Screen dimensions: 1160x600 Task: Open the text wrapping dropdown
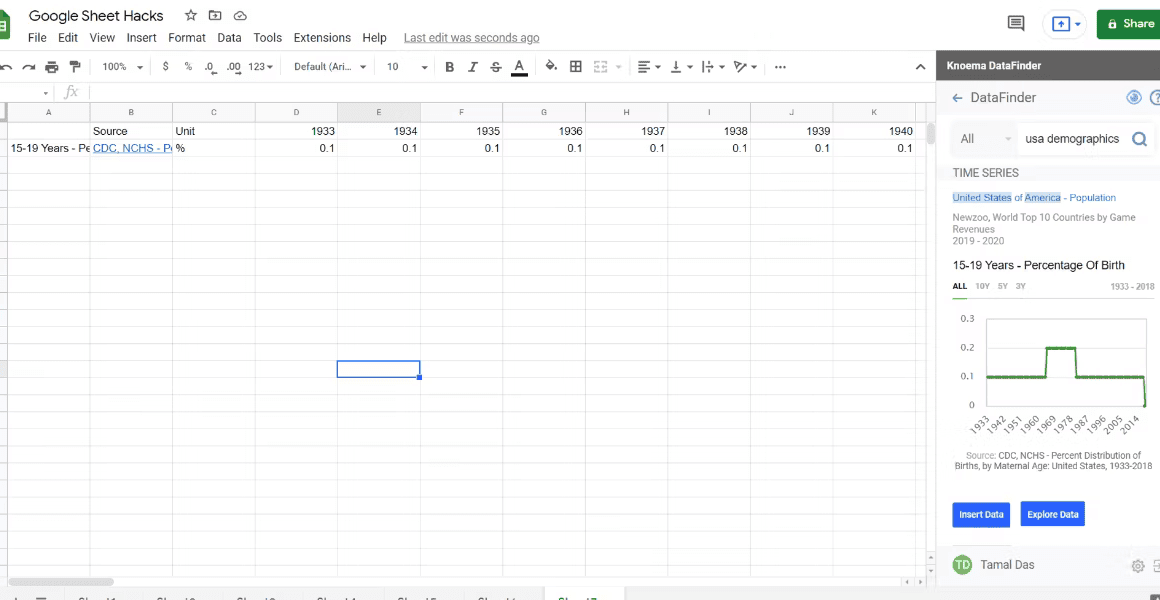(712, 67)
